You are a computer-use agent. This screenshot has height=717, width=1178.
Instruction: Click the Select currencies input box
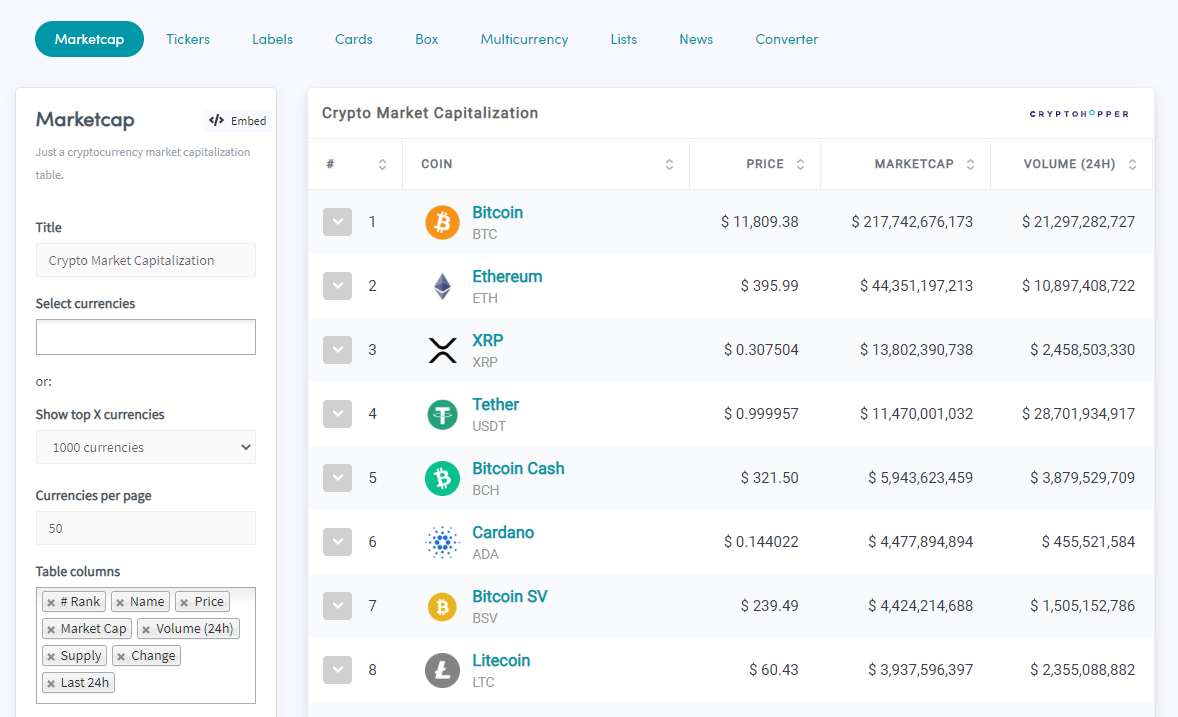146,337
